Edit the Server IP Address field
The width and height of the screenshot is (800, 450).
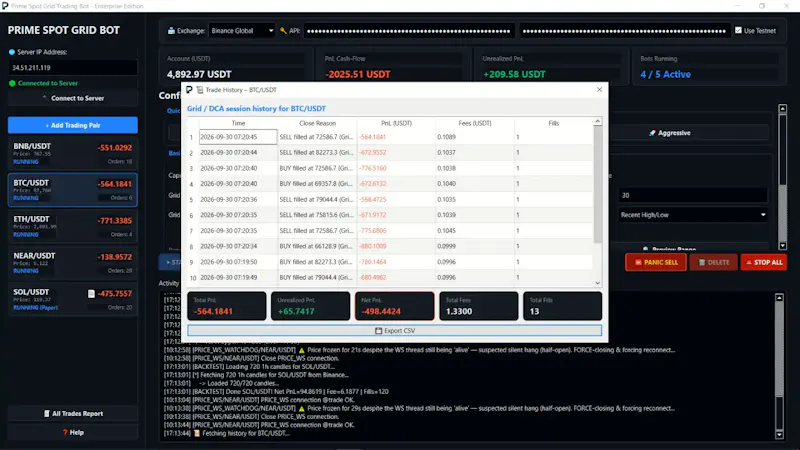[x=72, y=67]
